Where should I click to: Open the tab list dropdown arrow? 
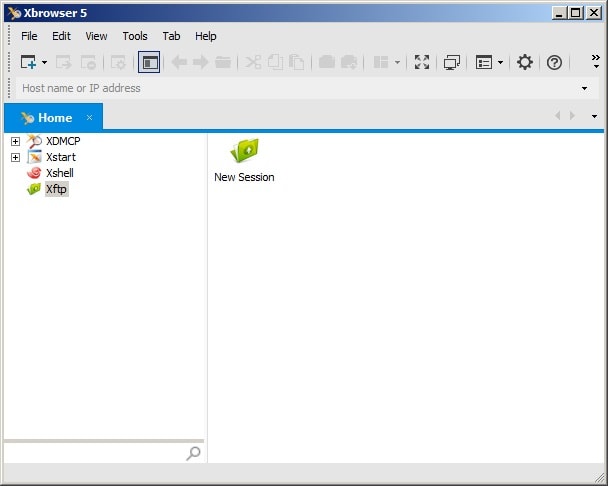(594, 116)
